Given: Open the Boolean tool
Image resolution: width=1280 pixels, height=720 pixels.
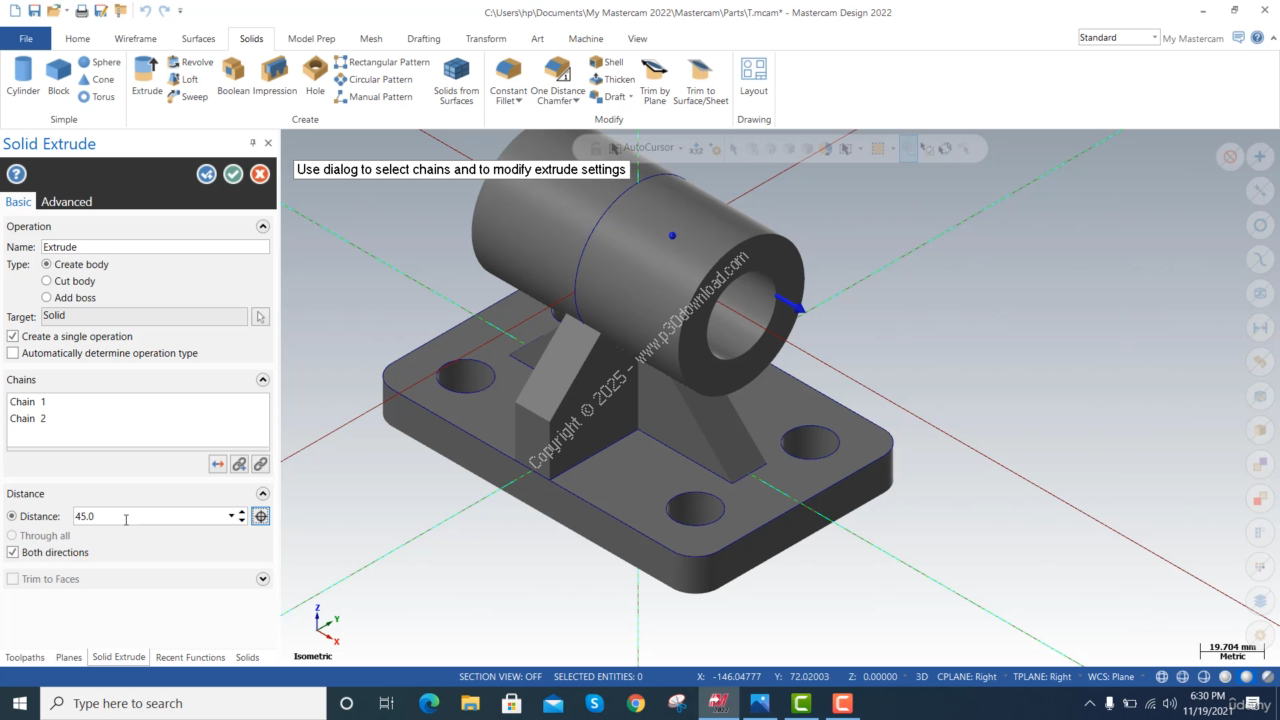Looking at the screenshot, I should point(233,77).
